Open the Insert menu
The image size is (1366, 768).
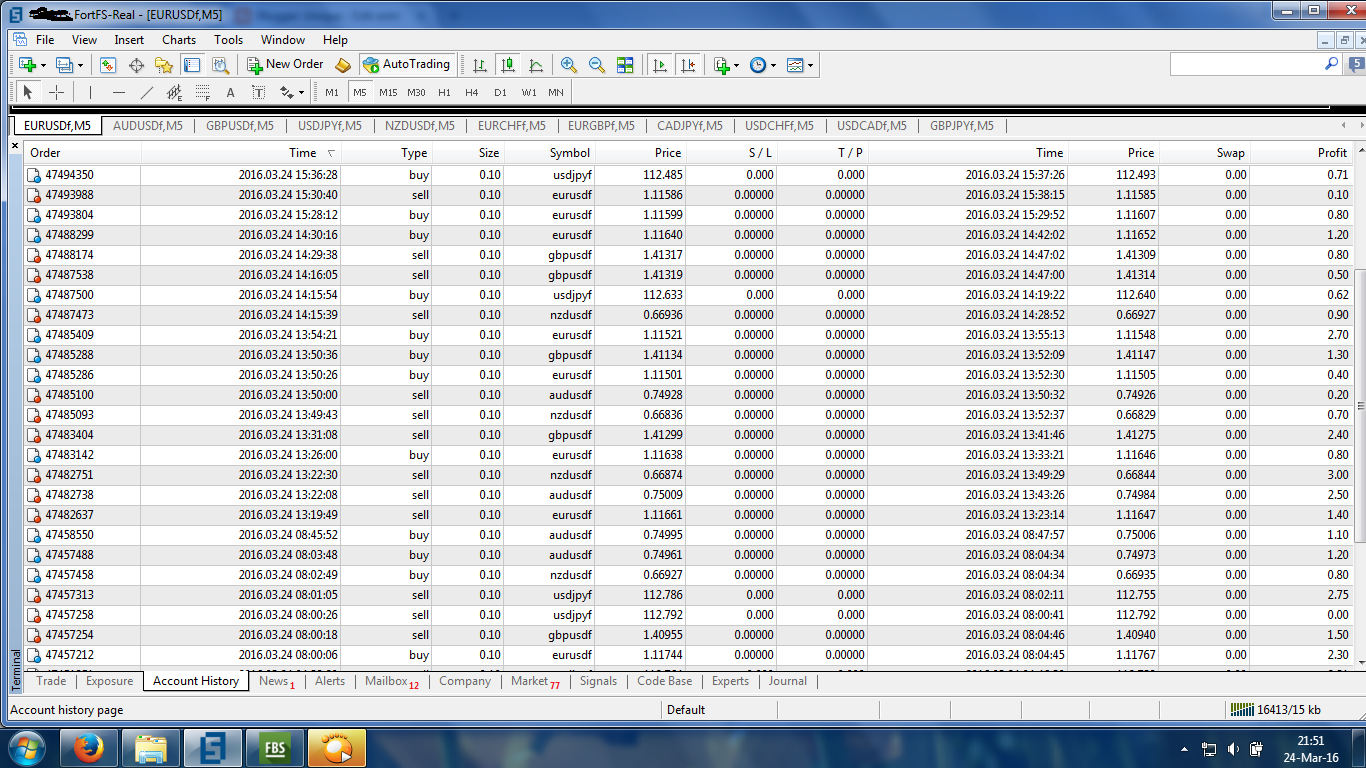click(x=129, y=40)
